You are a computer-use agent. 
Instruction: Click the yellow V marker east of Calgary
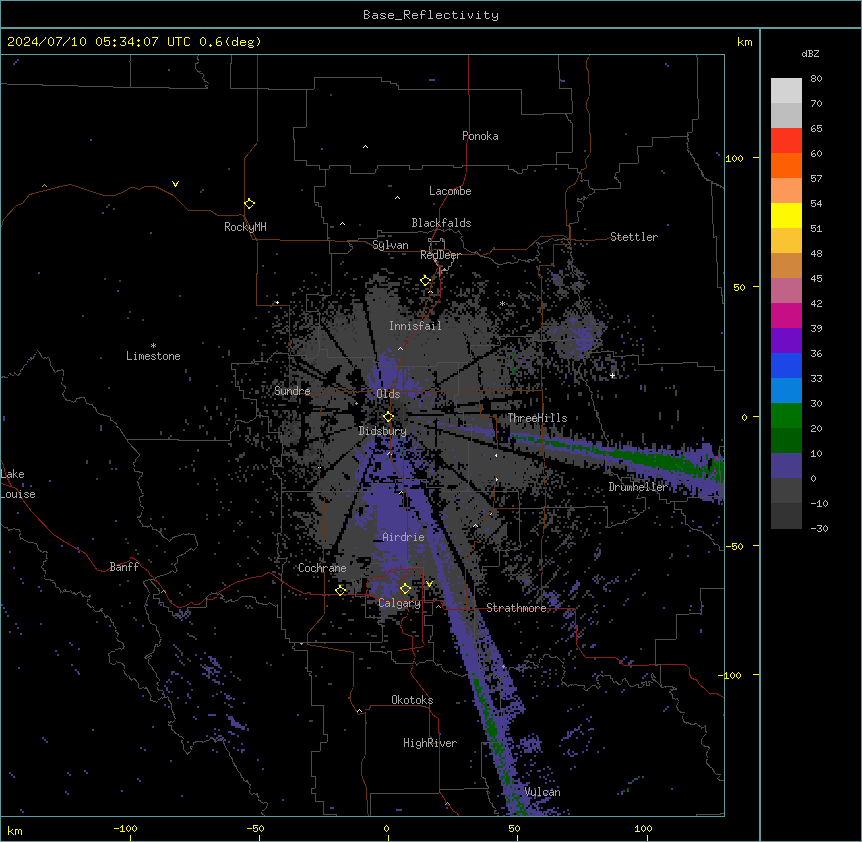tap(429, 584)
